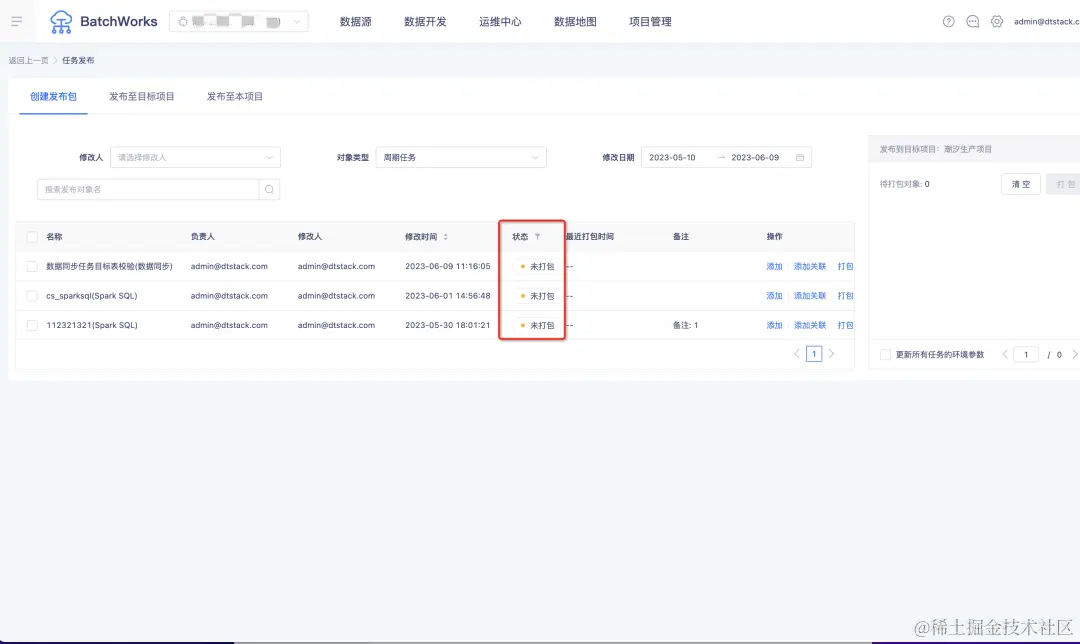Go to next page arrow in table
The image size is (1080, 644).
[831, 353]
